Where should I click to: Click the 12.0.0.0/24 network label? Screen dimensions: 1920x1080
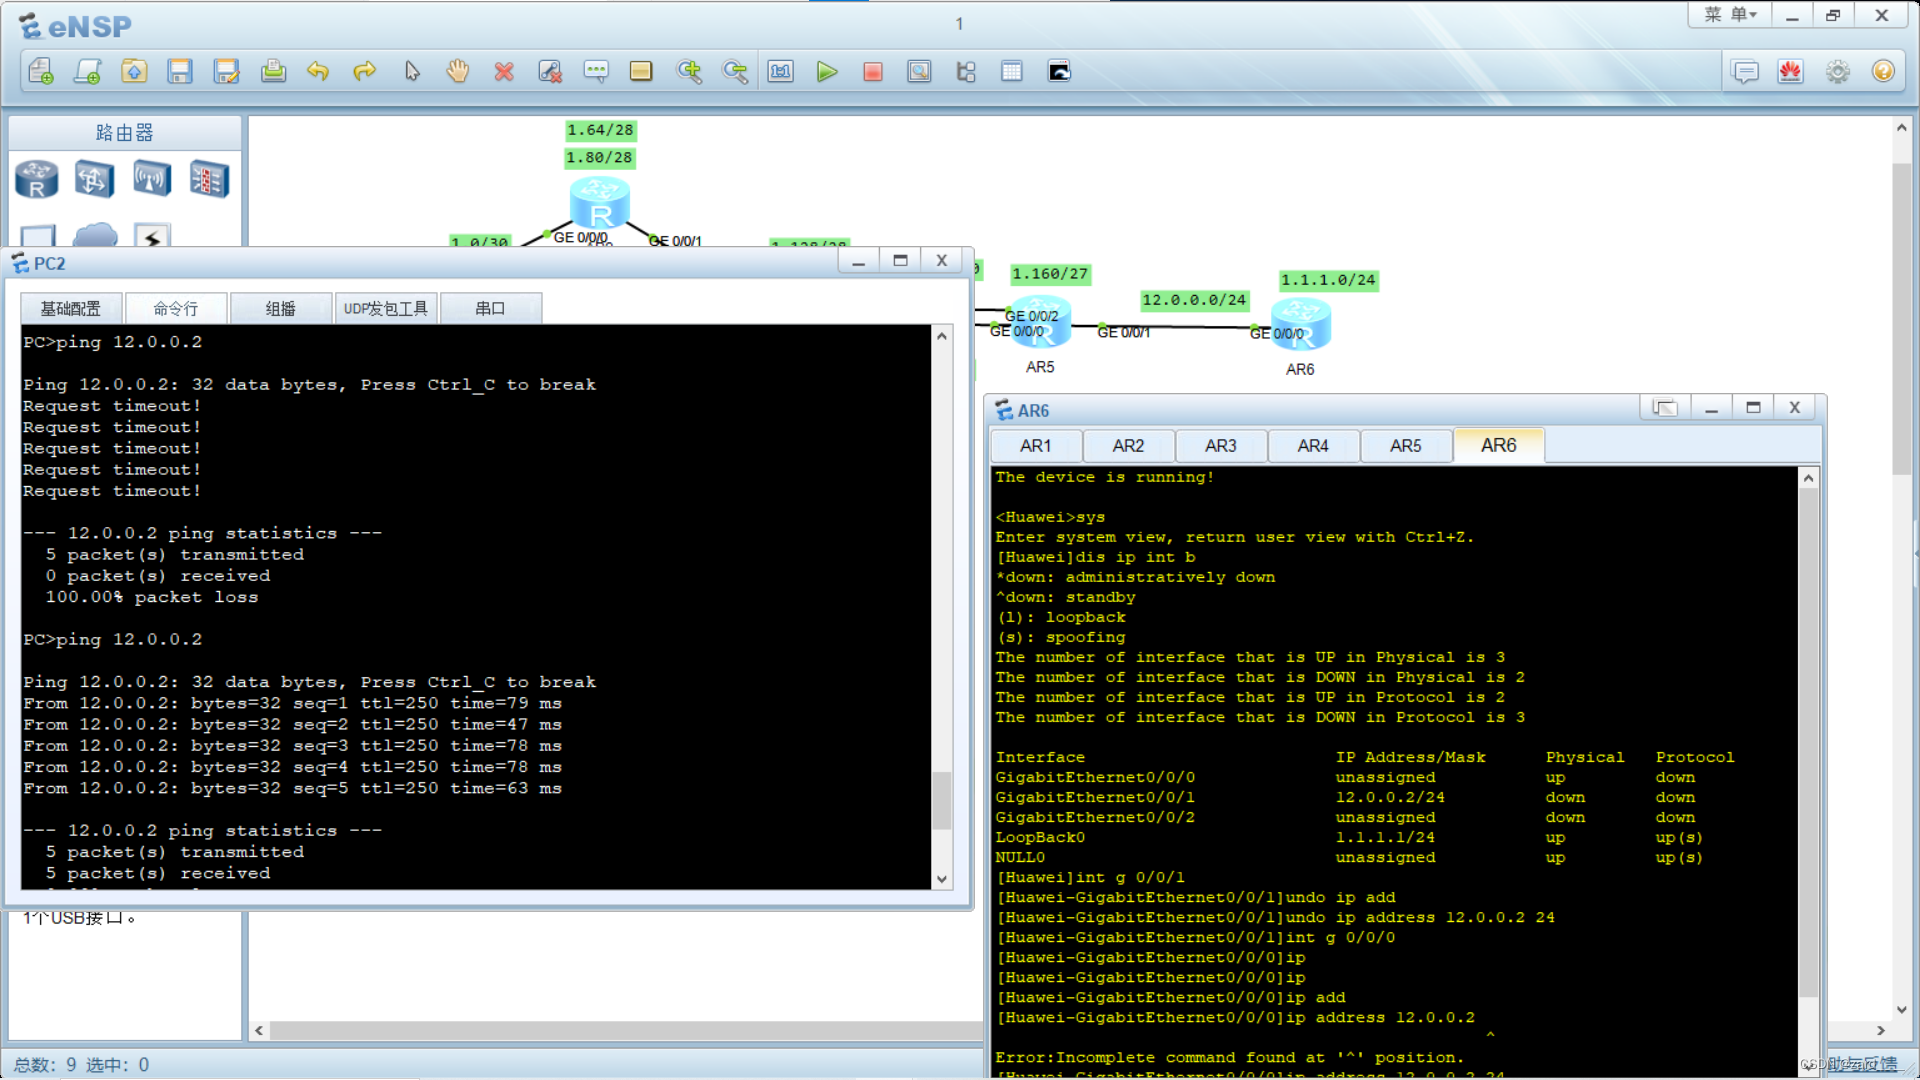tap(1194, 300)
